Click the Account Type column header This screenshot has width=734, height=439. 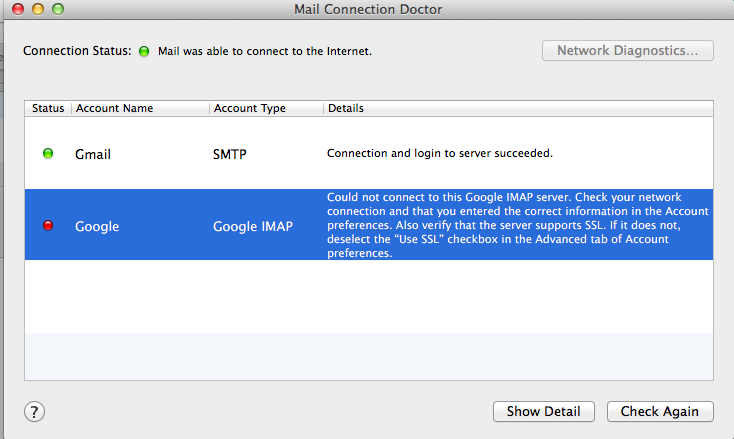[250, 108]
